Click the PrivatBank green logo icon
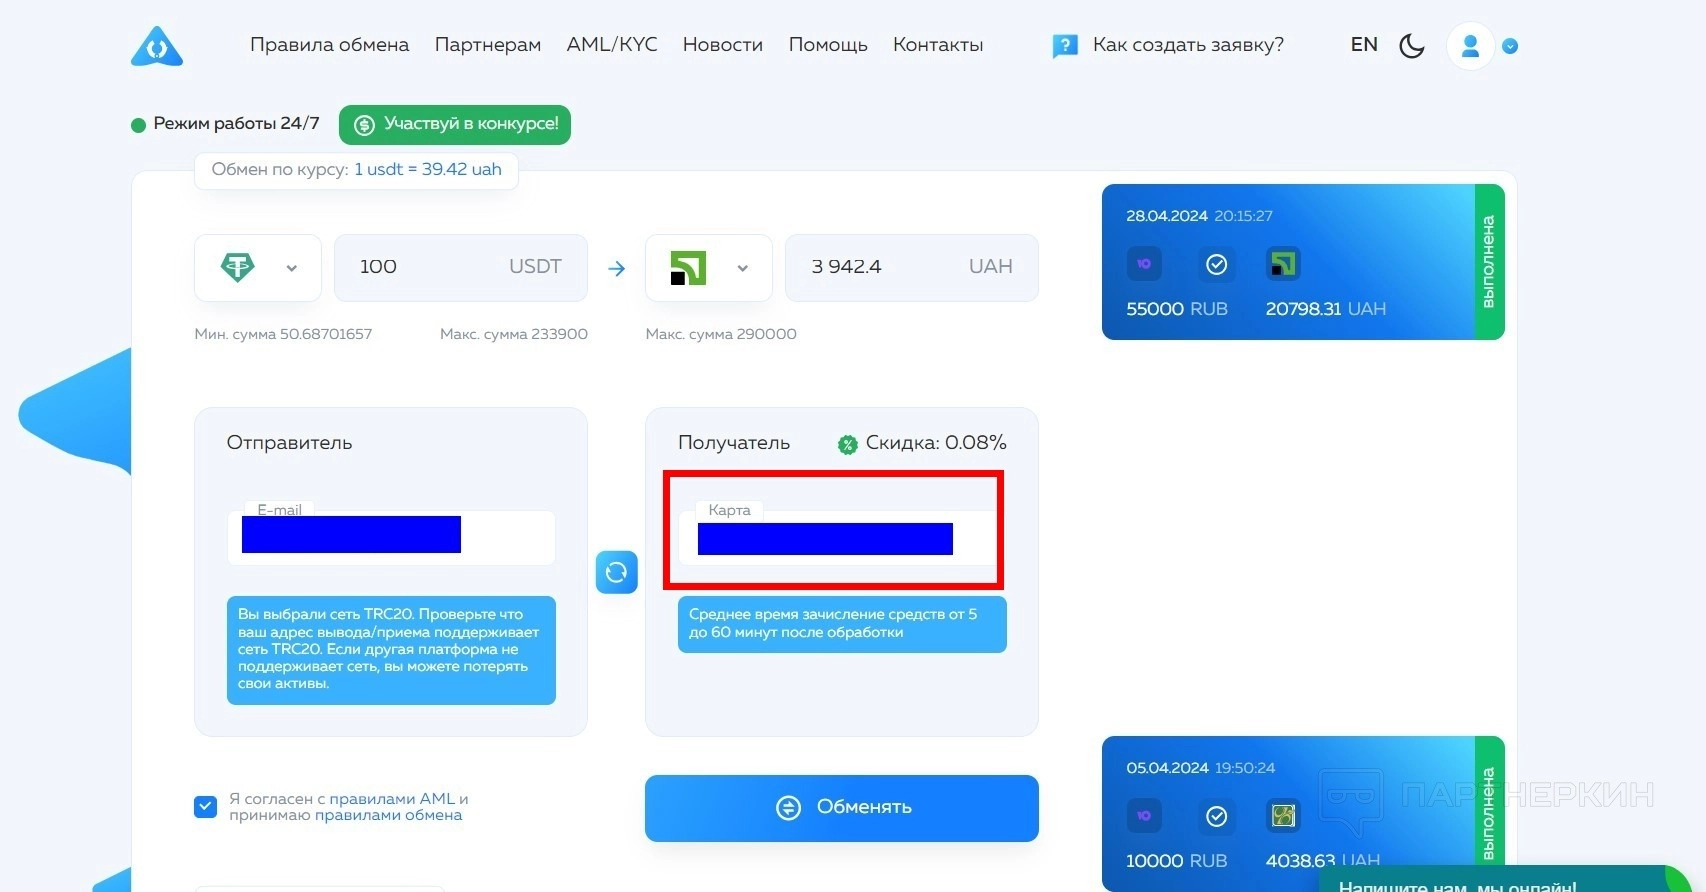The image size is (1706, 892). [x=689, y=268]
